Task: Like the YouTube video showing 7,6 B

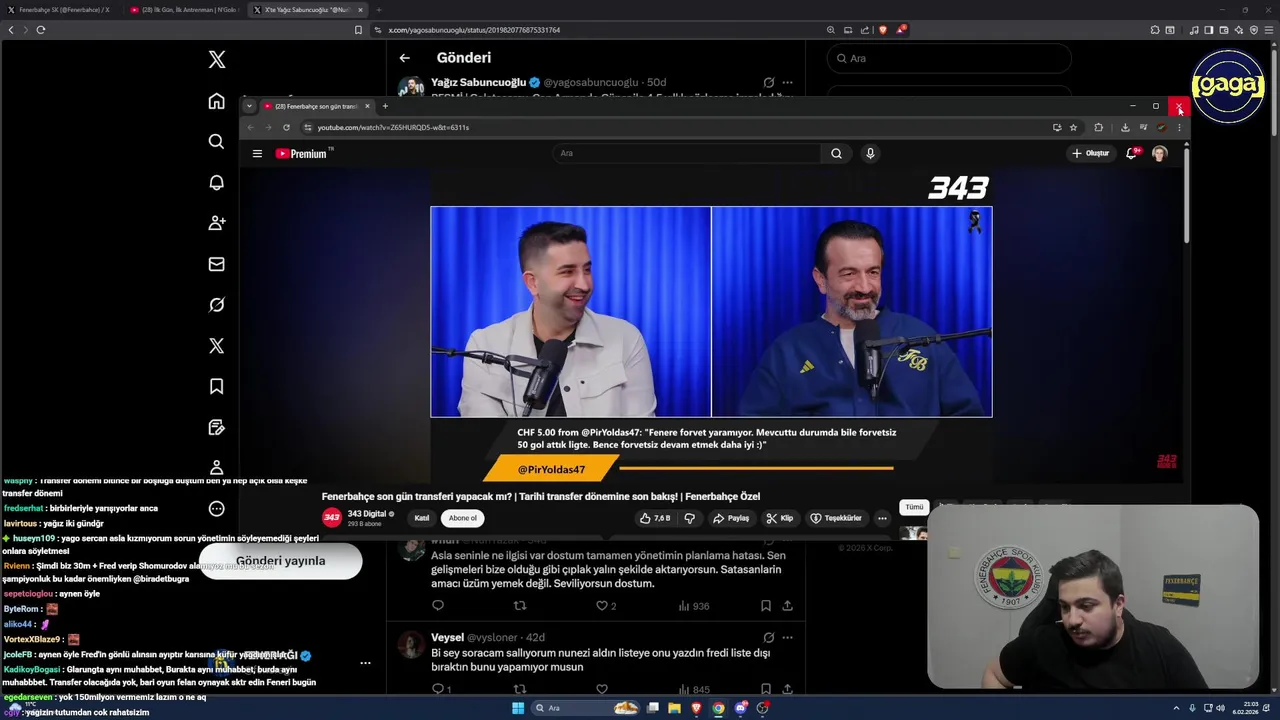Action: click(655, 518)
